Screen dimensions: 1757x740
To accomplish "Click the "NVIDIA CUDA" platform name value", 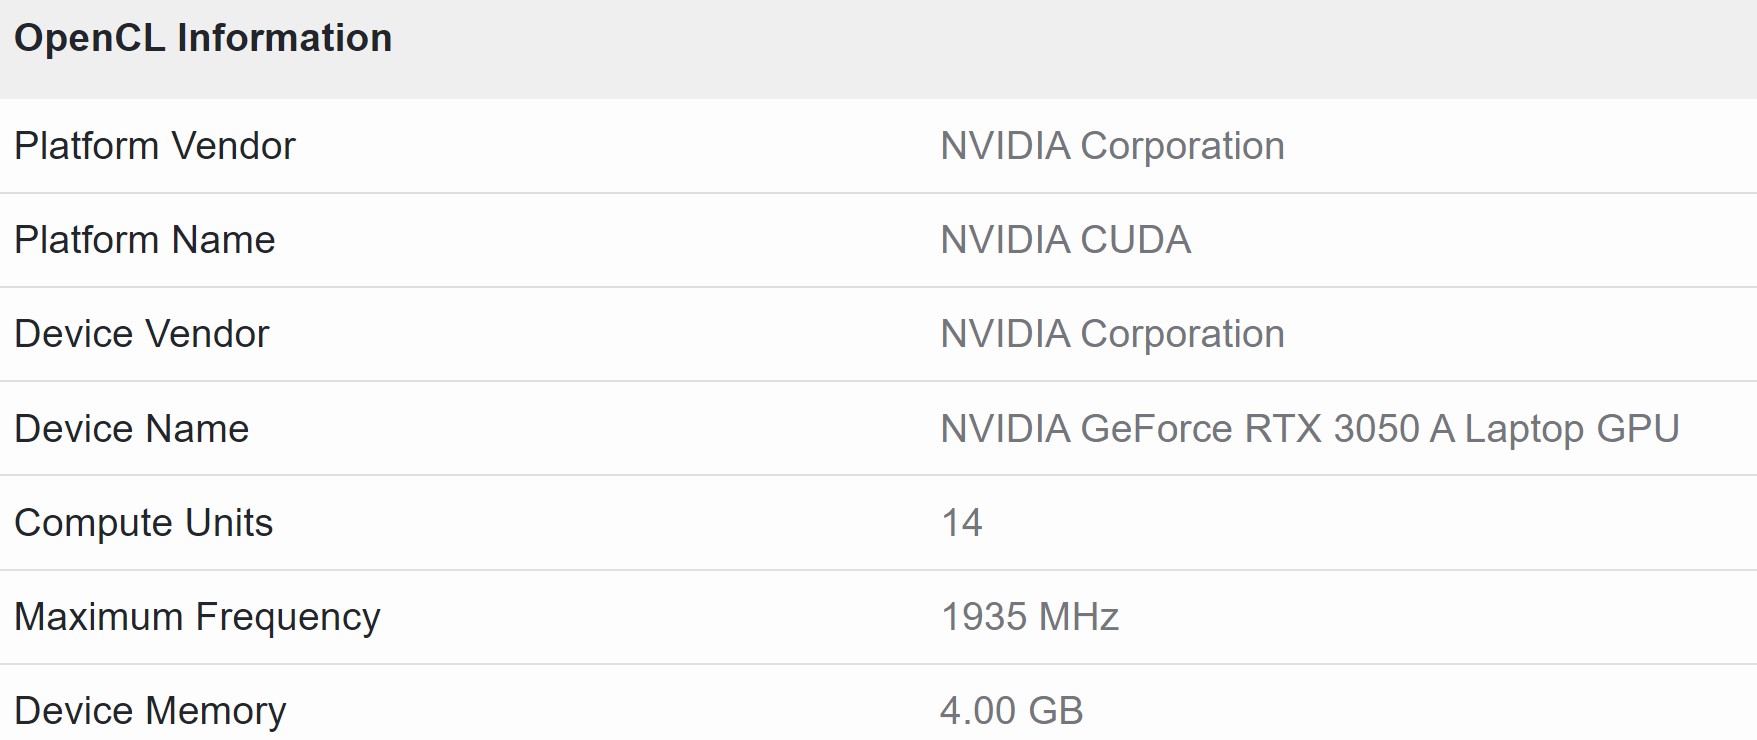I will pyautogui.click(x=1065, y=240).
